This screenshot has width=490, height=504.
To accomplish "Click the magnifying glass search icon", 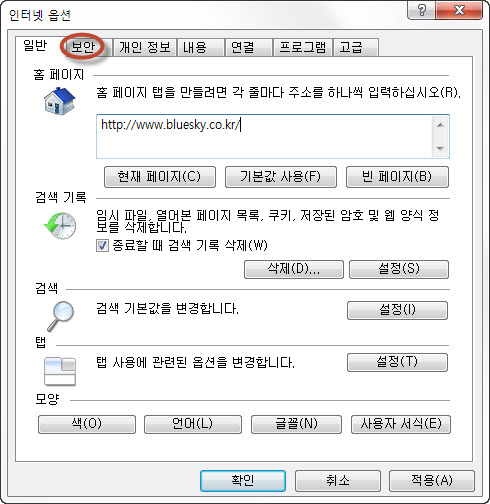I will [x=60, y=316].
